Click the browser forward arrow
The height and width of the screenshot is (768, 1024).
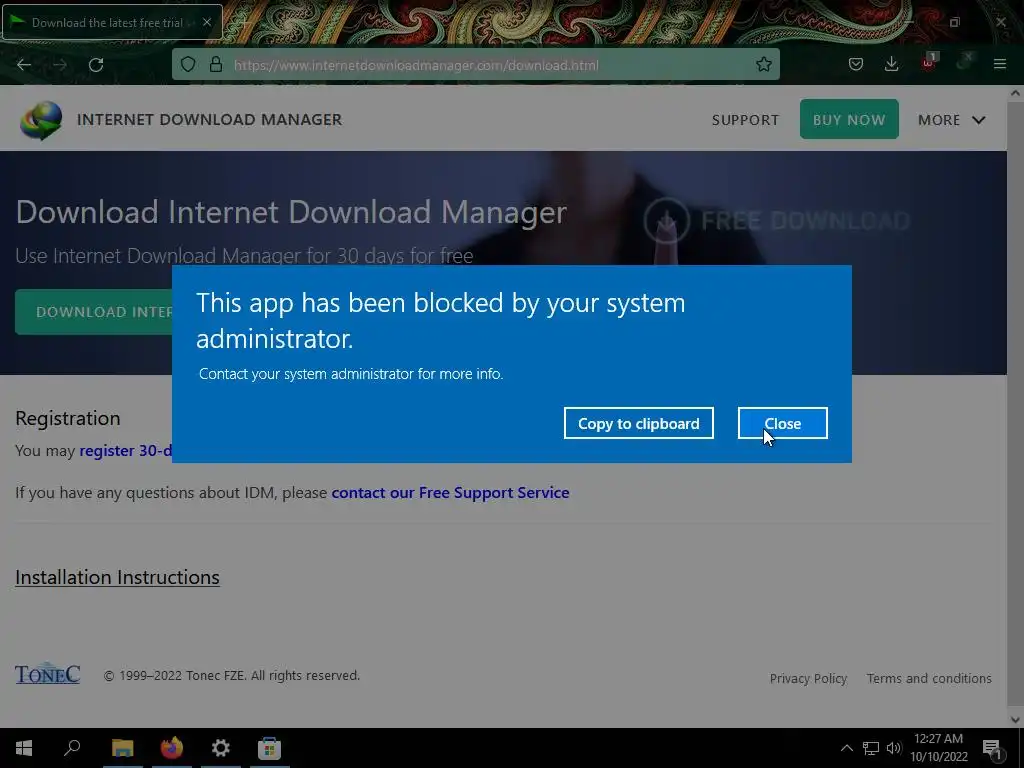pos(60,65)
